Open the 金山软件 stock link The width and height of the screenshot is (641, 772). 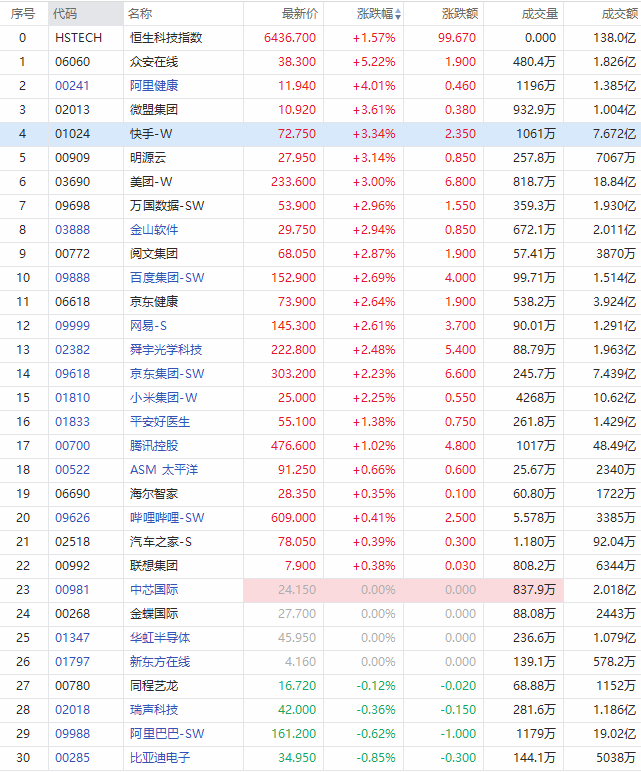point(154,229)
